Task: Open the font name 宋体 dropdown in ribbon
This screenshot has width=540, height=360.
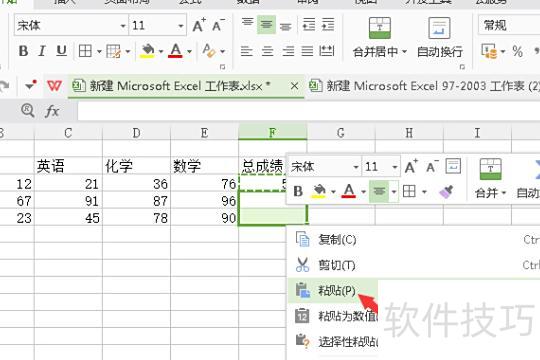Action: click(x=123, y=26)
